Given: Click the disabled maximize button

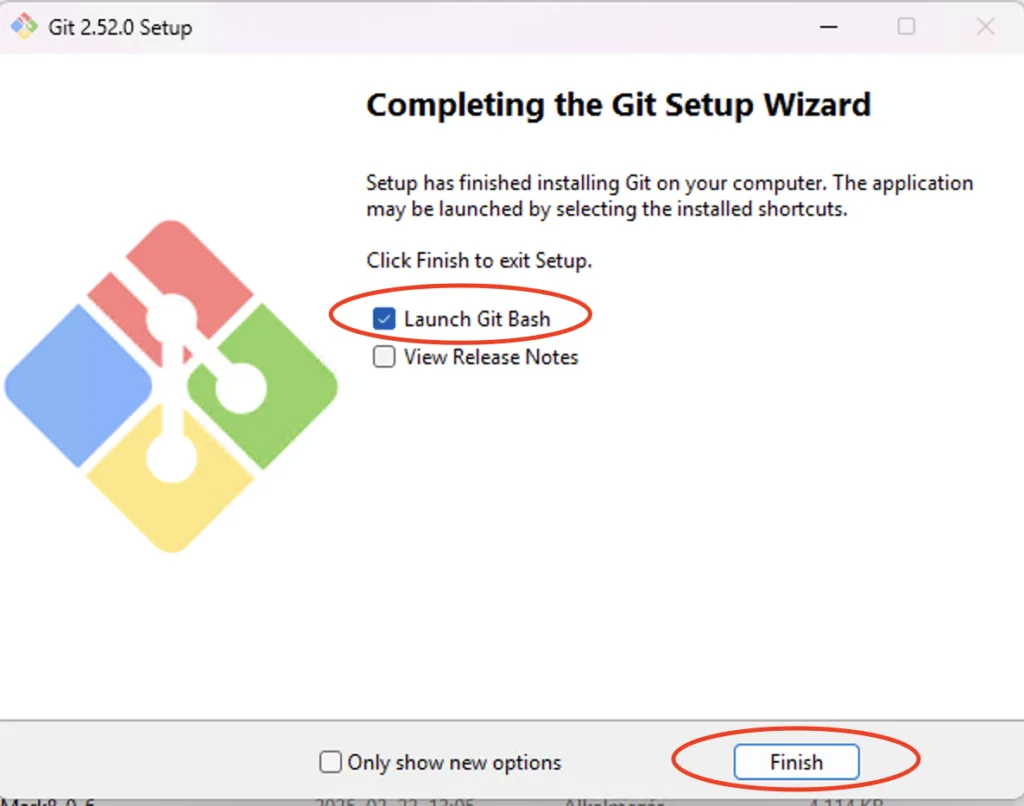Looking at the screenshot, I should (x=906, y=27).
